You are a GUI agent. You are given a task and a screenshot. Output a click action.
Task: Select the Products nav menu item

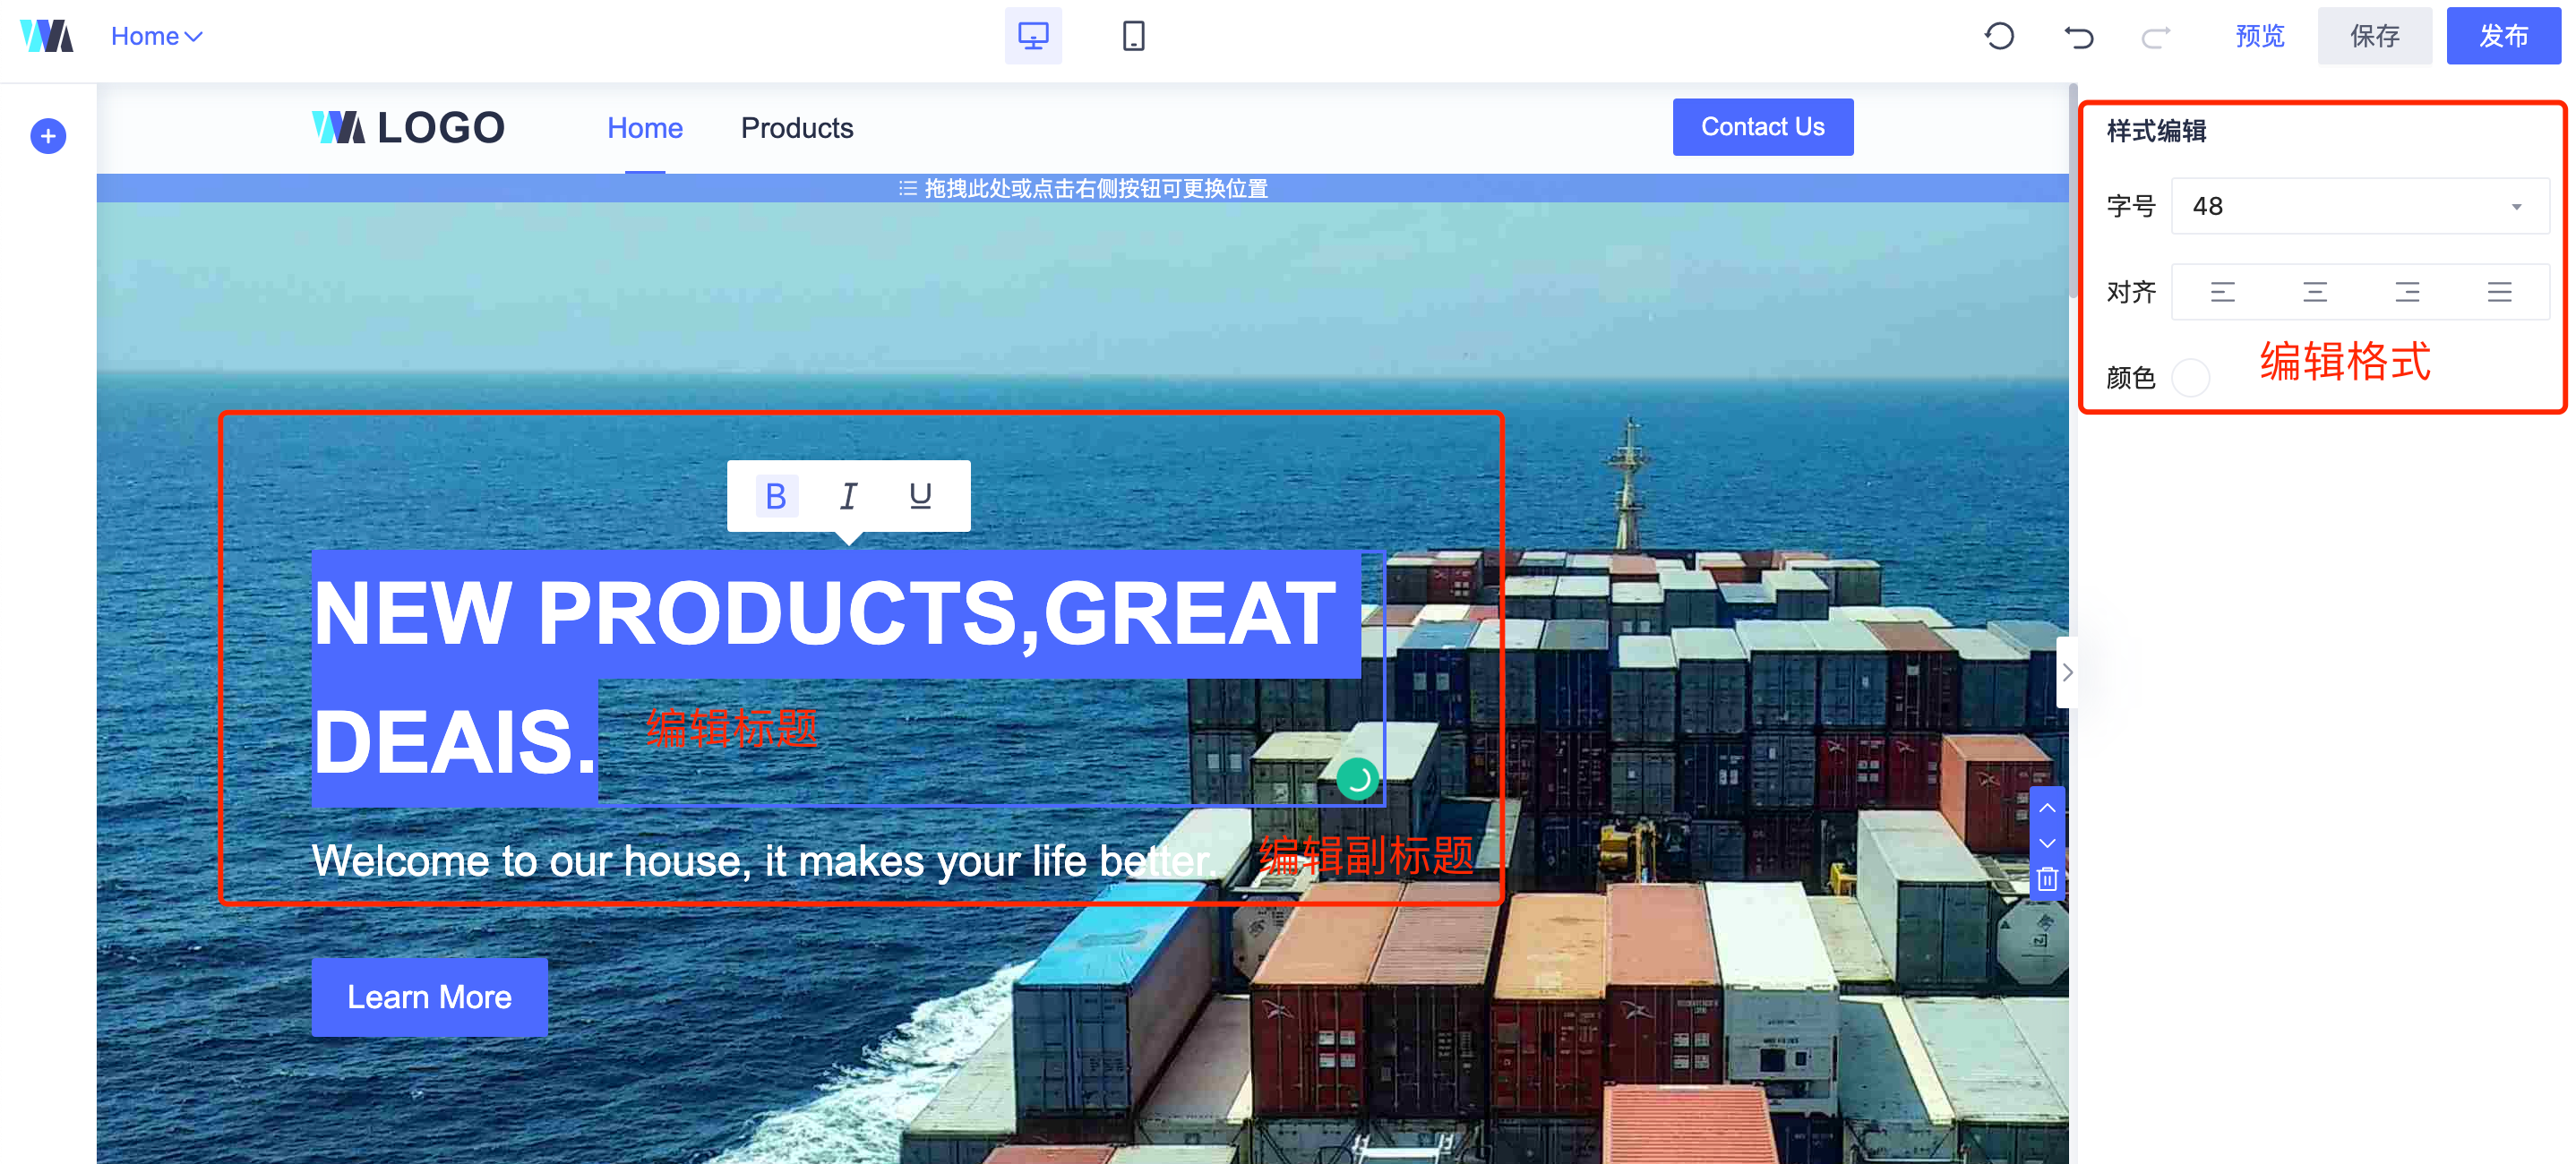click(x=796, y=128)
